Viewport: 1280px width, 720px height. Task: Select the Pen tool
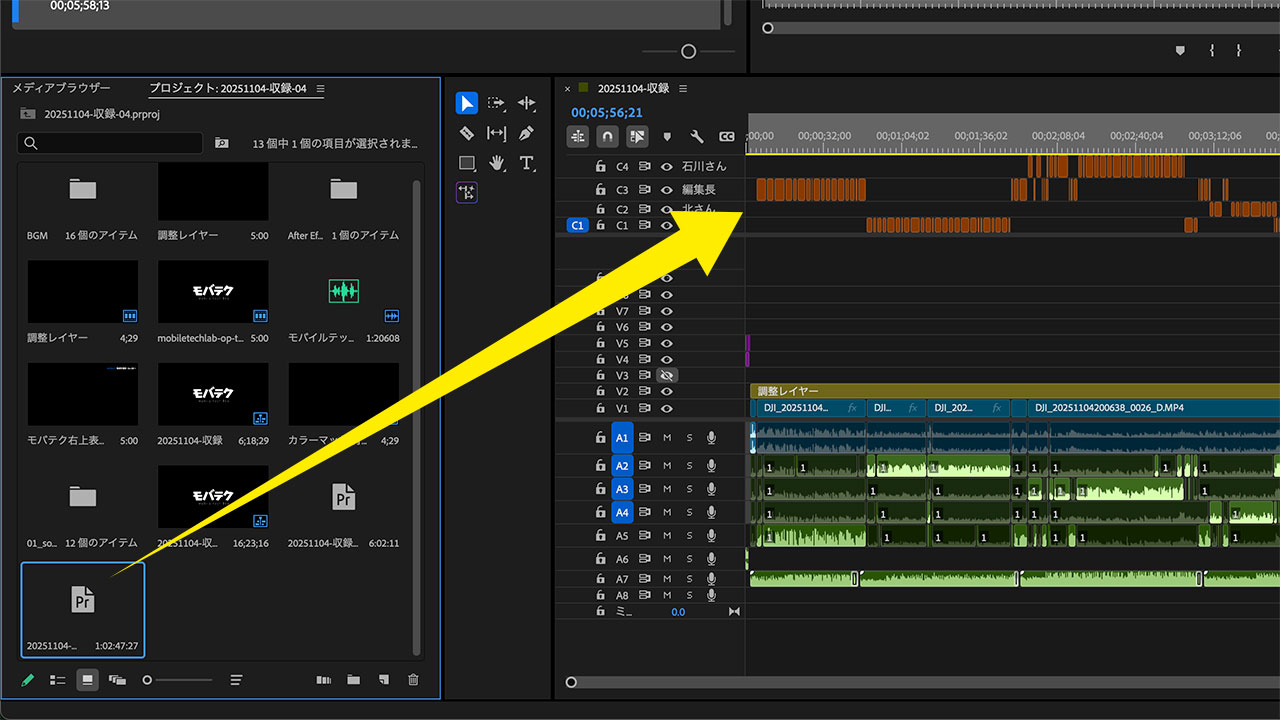(x=527, y=133)
